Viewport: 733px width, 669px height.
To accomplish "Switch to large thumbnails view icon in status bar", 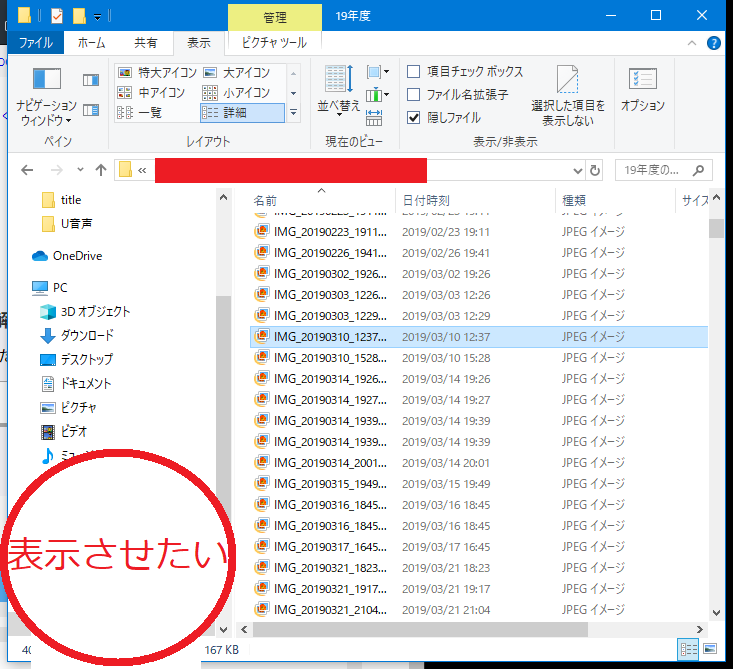I will click(711, 648).
